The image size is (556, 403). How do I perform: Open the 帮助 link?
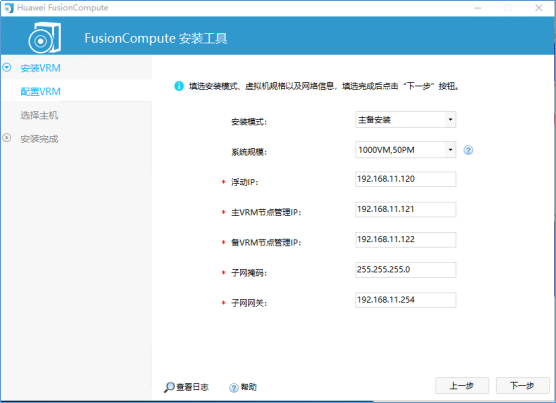point(249,387)
